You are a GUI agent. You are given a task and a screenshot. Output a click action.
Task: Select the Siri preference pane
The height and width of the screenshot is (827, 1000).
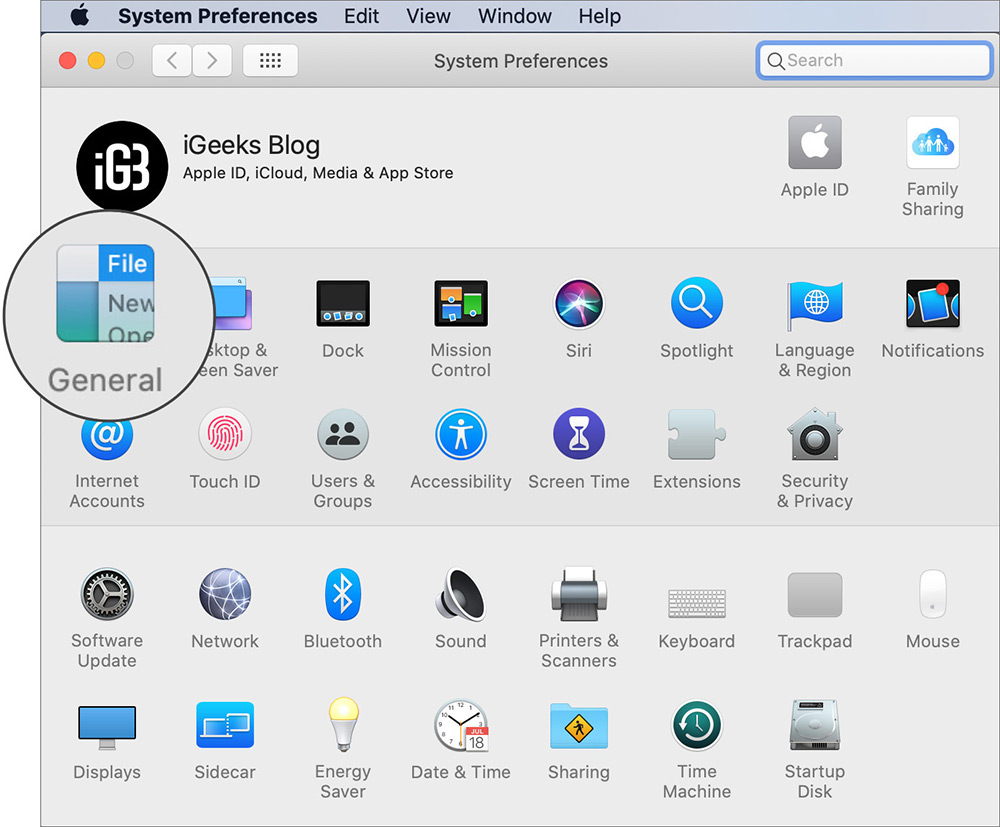tap(579, 304)
